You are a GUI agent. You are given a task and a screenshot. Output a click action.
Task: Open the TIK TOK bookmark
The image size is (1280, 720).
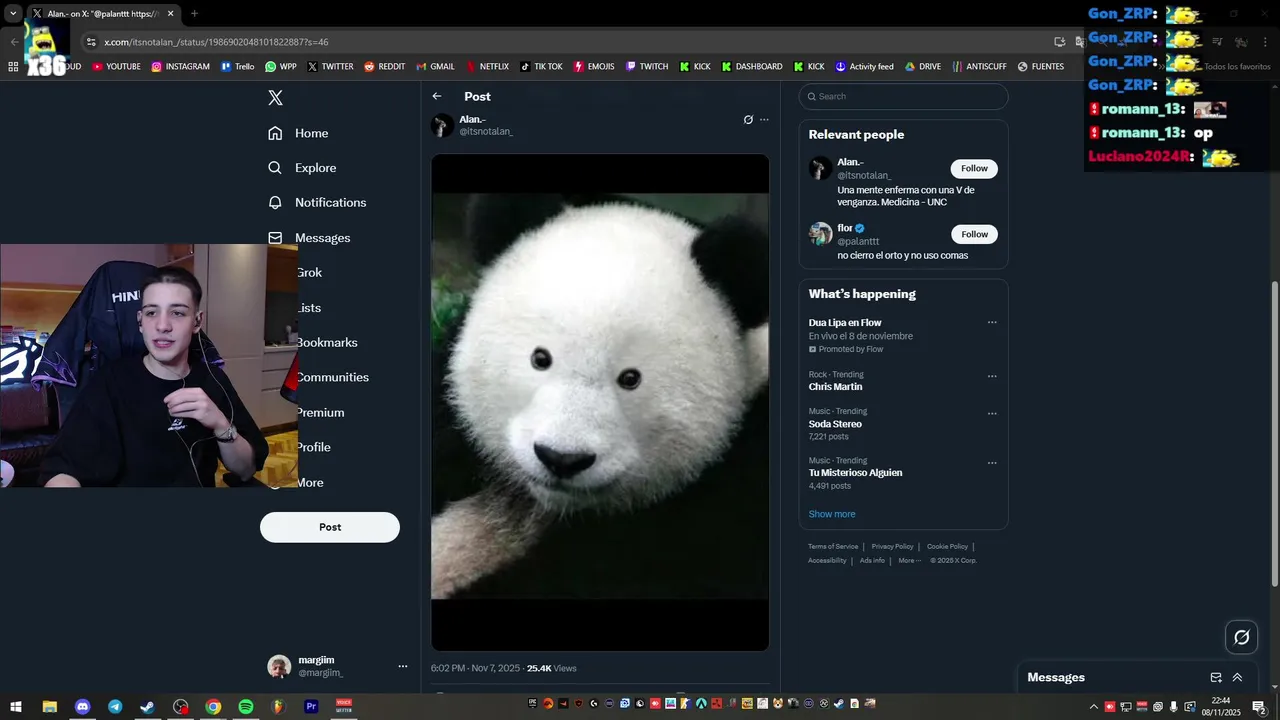click(x=541, y=67)
